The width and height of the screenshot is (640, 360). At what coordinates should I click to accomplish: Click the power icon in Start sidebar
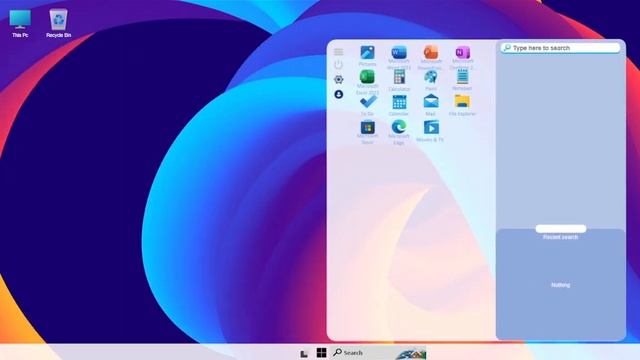[x=338, y=64]
